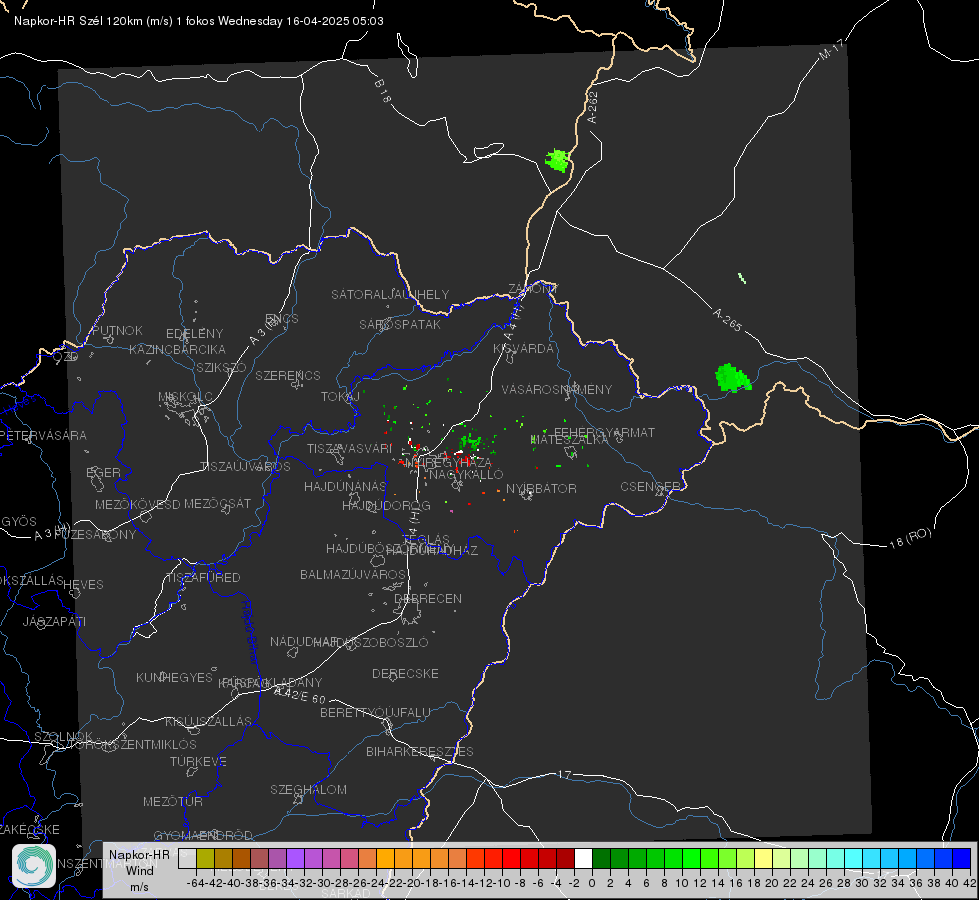Click the CSENGER city label

point(650,487)
